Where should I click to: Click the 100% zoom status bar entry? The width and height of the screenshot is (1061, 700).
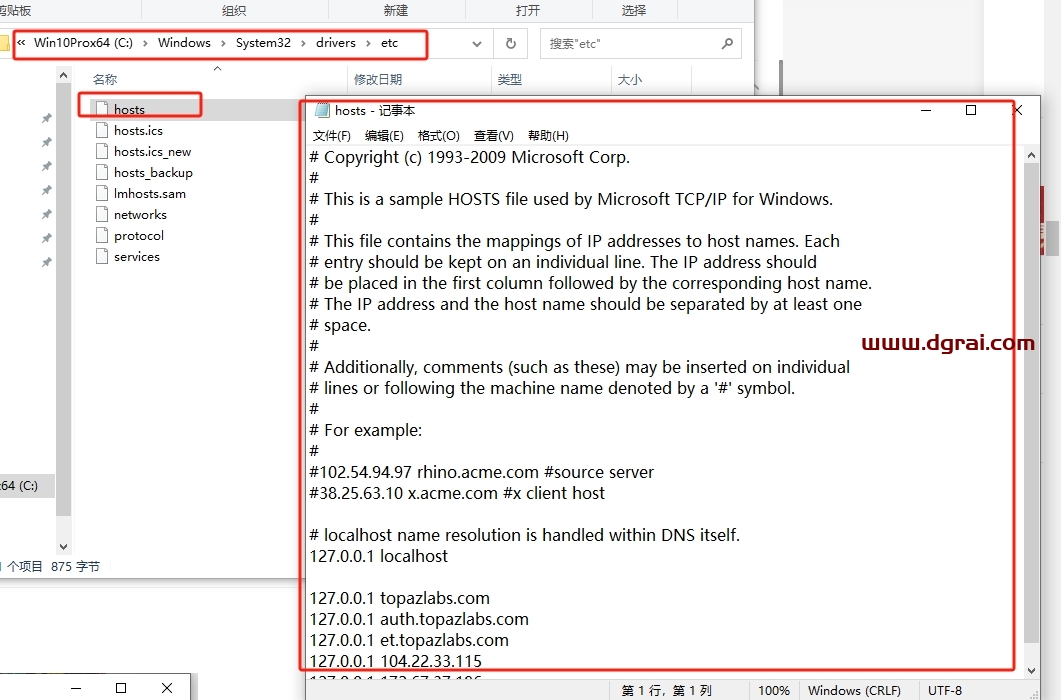(773, 691)
